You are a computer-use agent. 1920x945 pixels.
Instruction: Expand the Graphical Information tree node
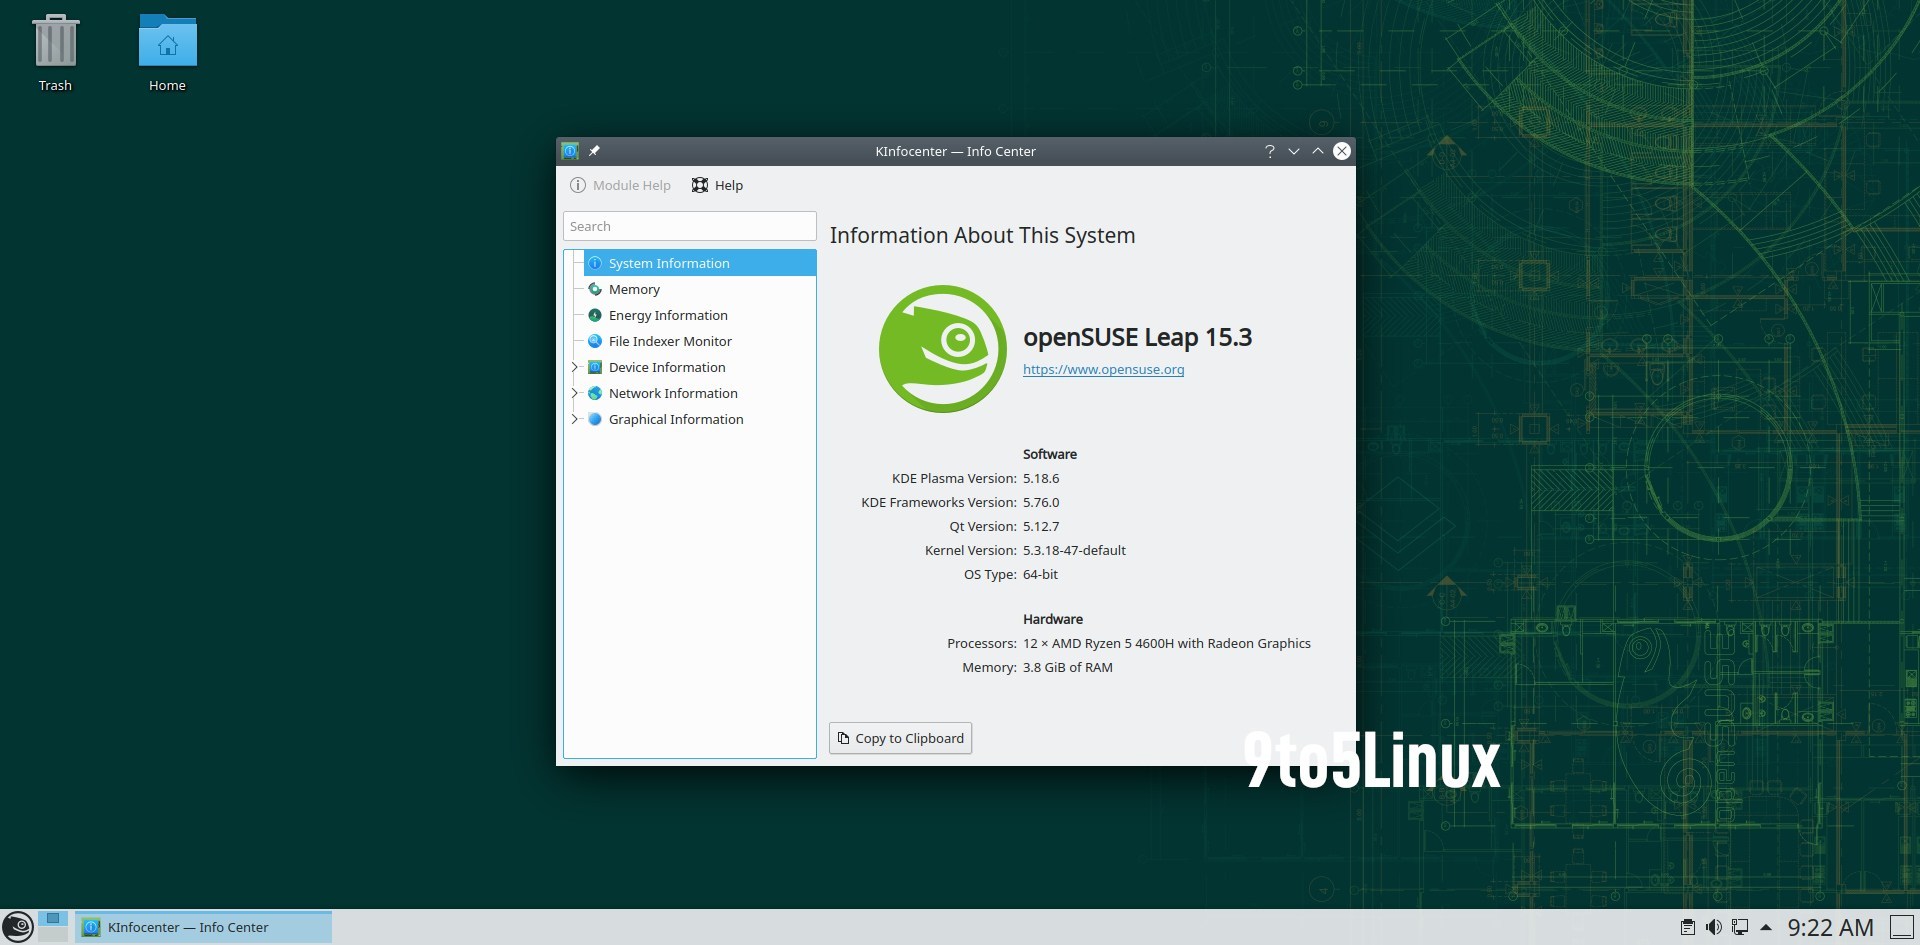(576, 419)
